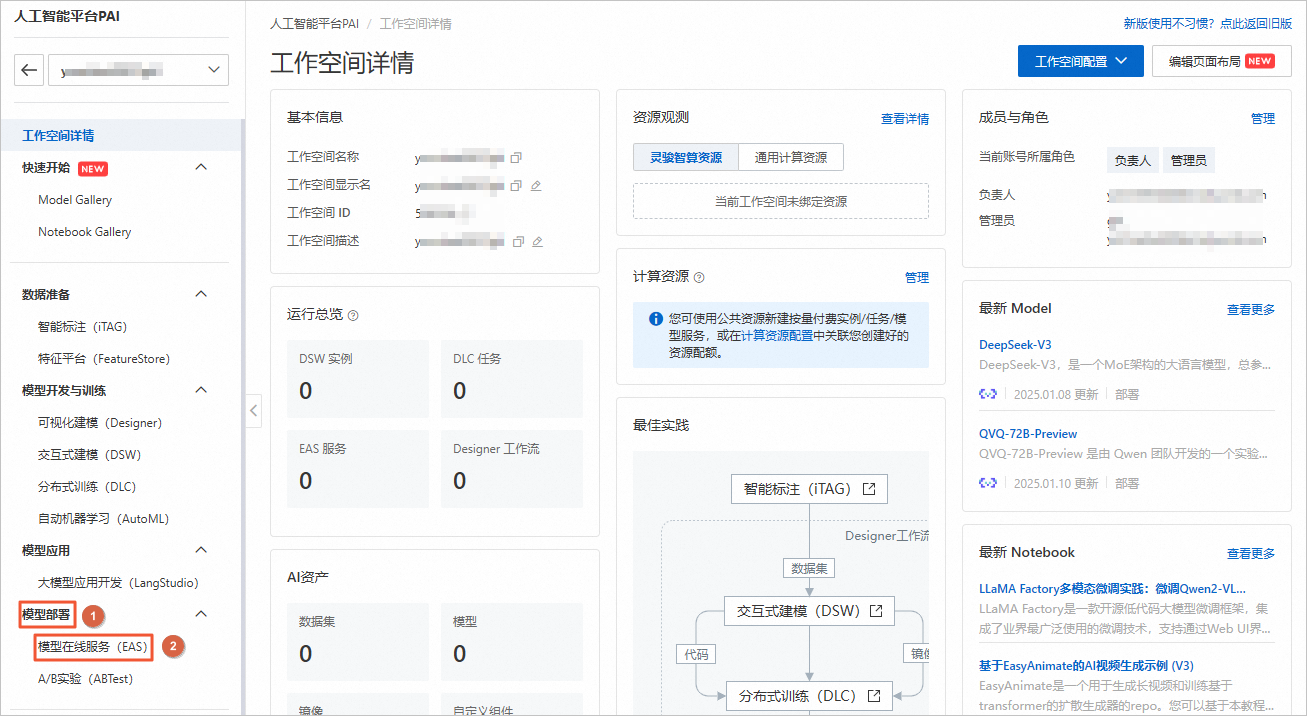Open Model Gallery from the sidebar
The image size is (1307, 716).
(75, 200)
